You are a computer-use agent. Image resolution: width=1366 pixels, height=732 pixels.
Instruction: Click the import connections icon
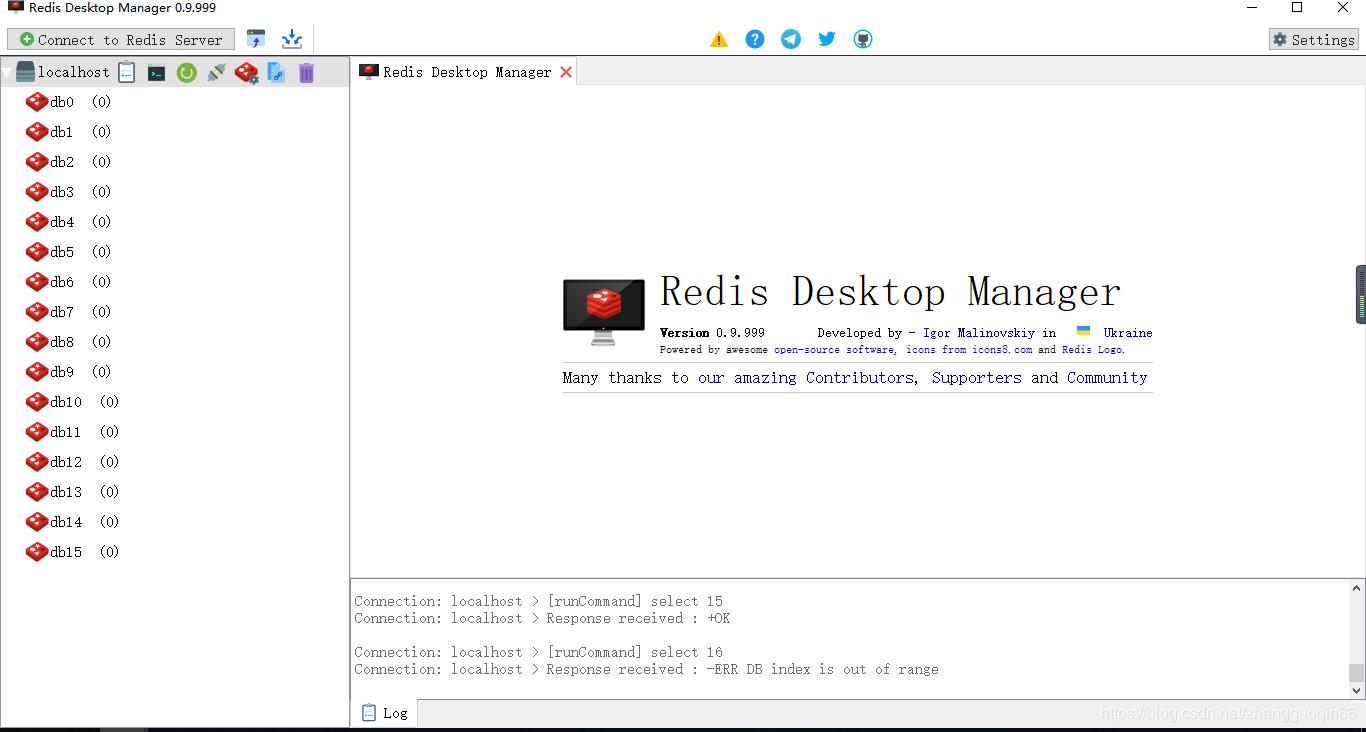256,39
